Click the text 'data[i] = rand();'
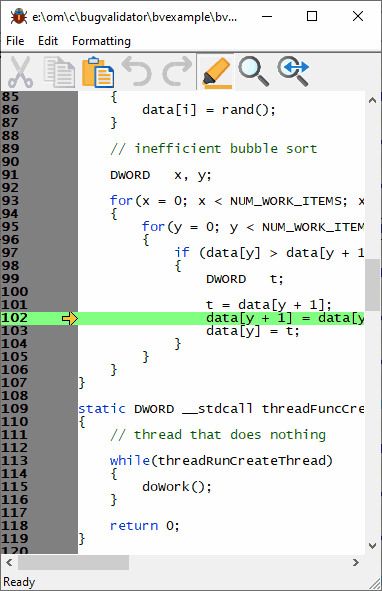Viewport: 382px width, 591px height. pyautogui.click(x=209, y=110)
